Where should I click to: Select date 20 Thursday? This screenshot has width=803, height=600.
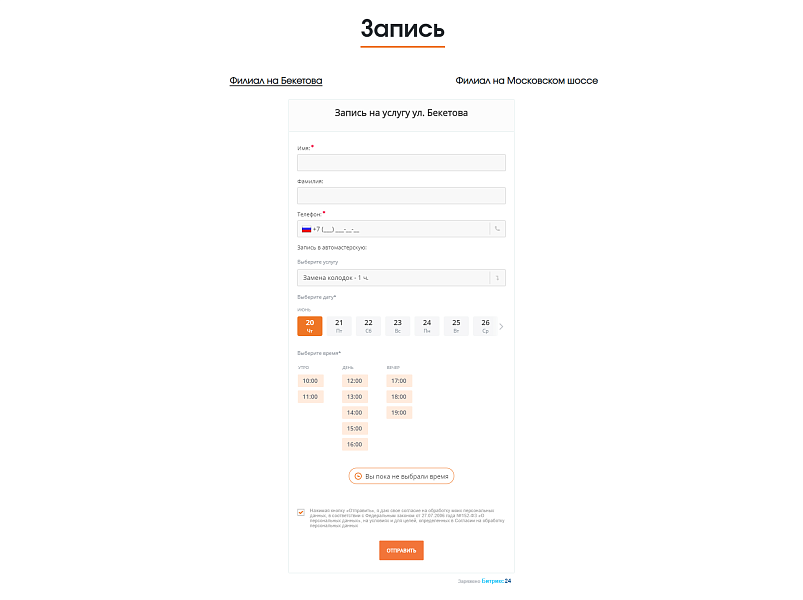310,326
